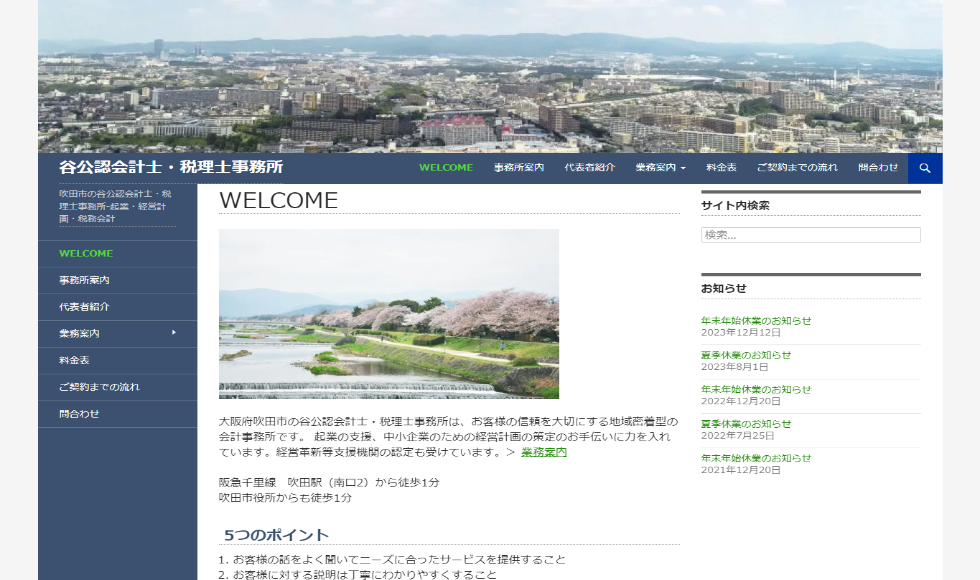Expand the 業務案内 submenu arrow in sidebar

tap(173, 333)
